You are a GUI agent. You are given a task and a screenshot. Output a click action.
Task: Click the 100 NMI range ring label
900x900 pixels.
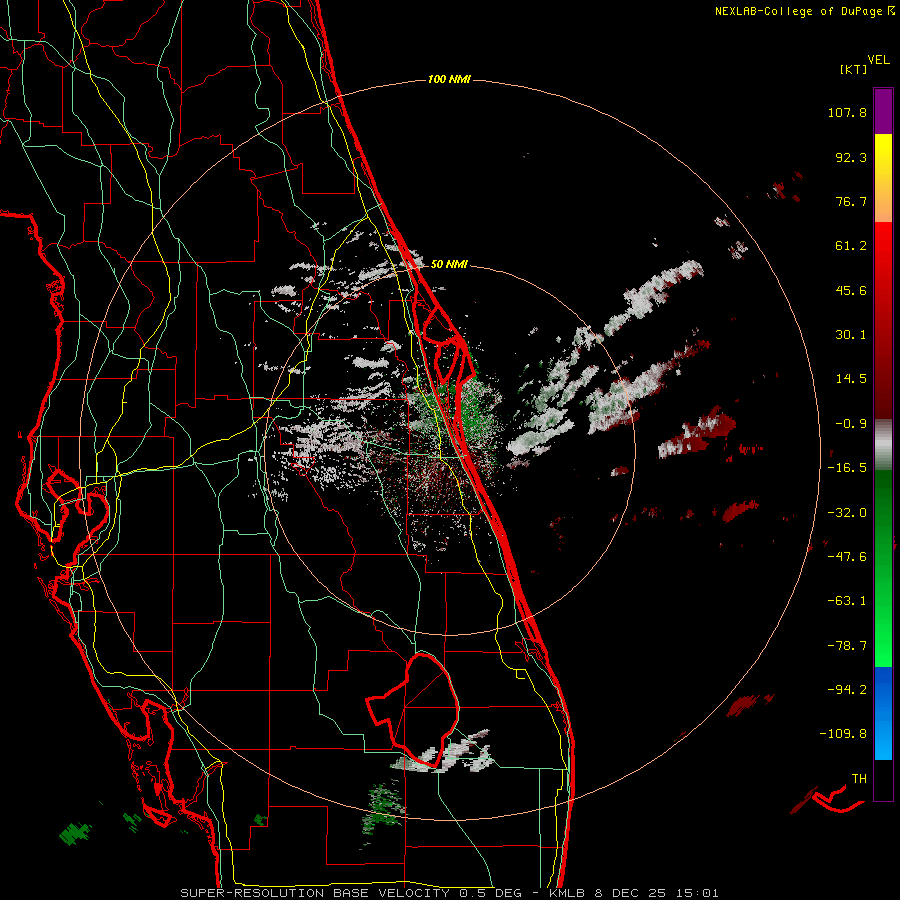pos(449,79)
